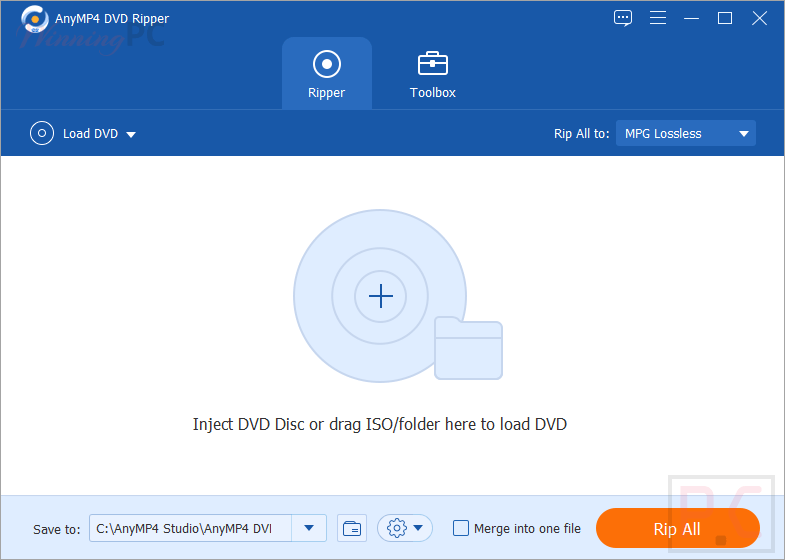Switch to the Toolbox tab
785x560 pixels.
433,74
